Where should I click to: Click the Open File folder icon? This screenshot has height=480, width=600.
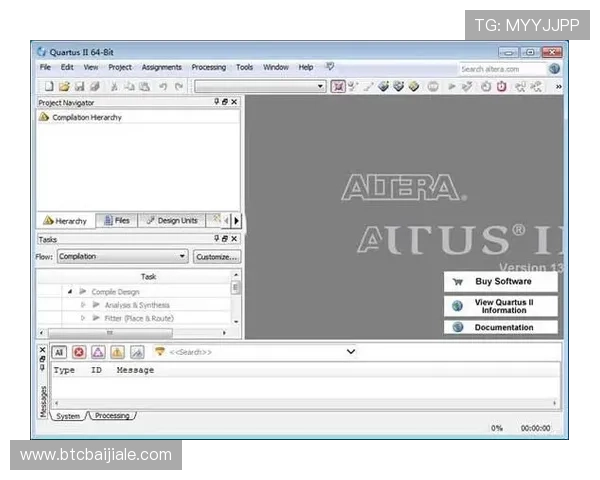tap(64, 87)
